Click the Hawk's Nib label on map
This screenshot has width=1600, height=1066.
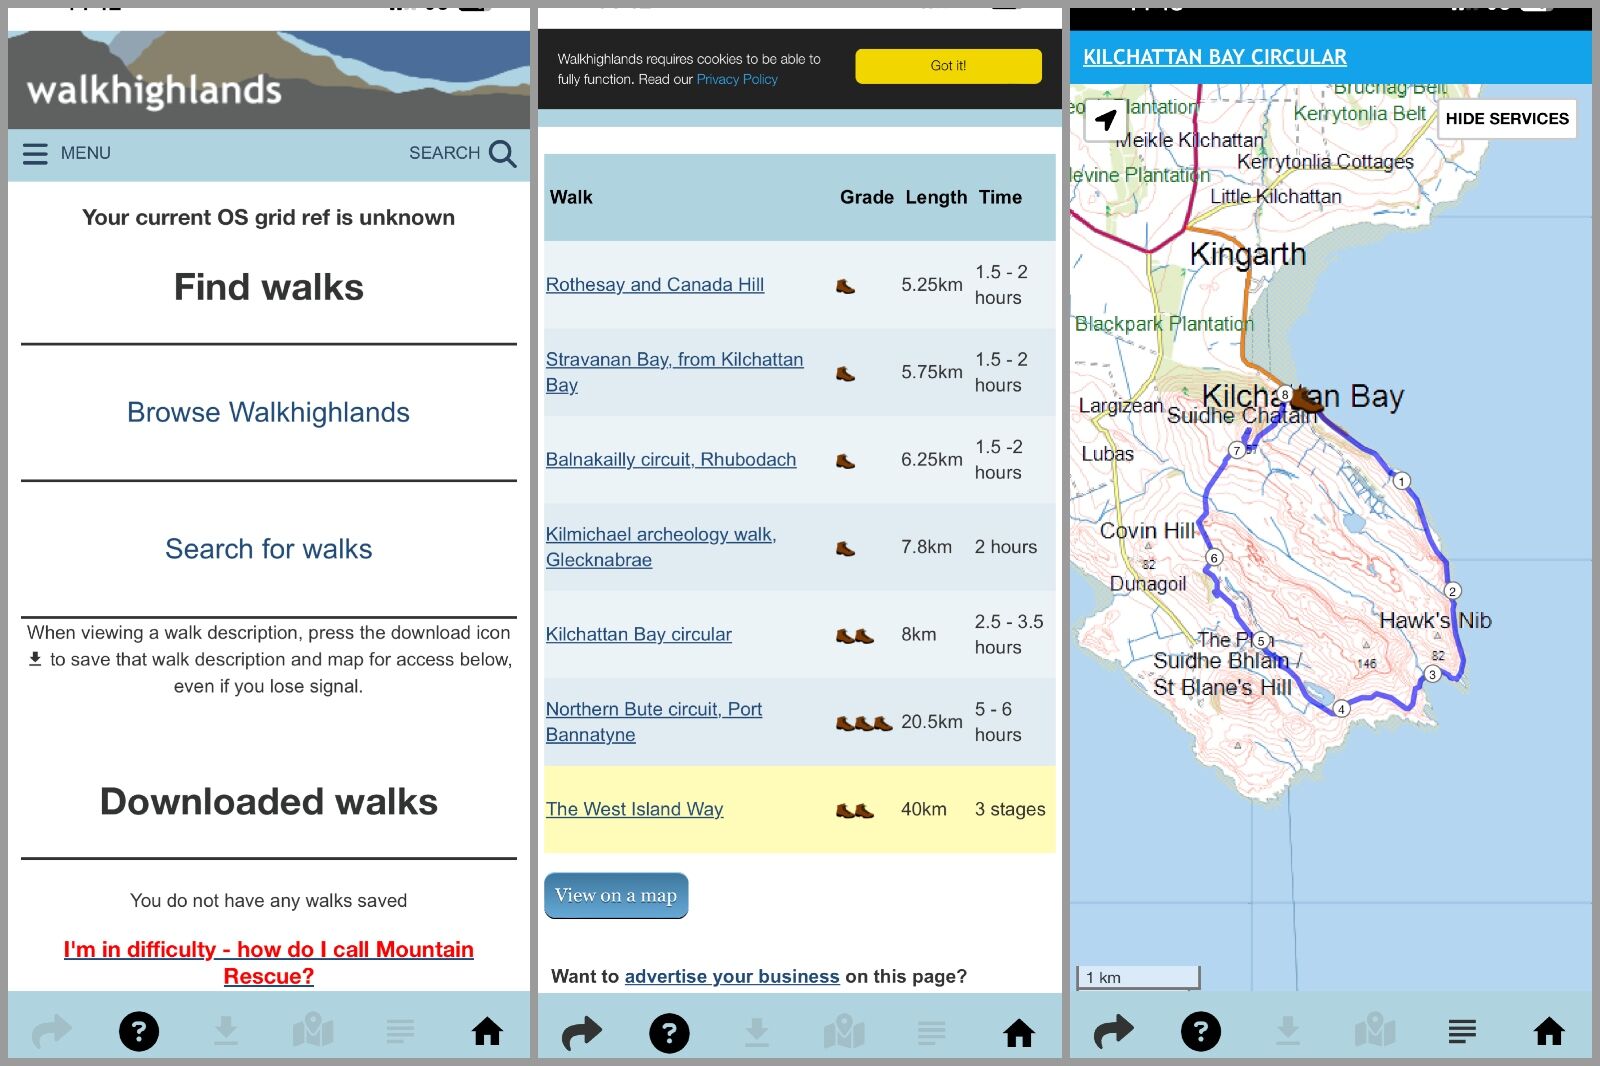point(1435,620)
